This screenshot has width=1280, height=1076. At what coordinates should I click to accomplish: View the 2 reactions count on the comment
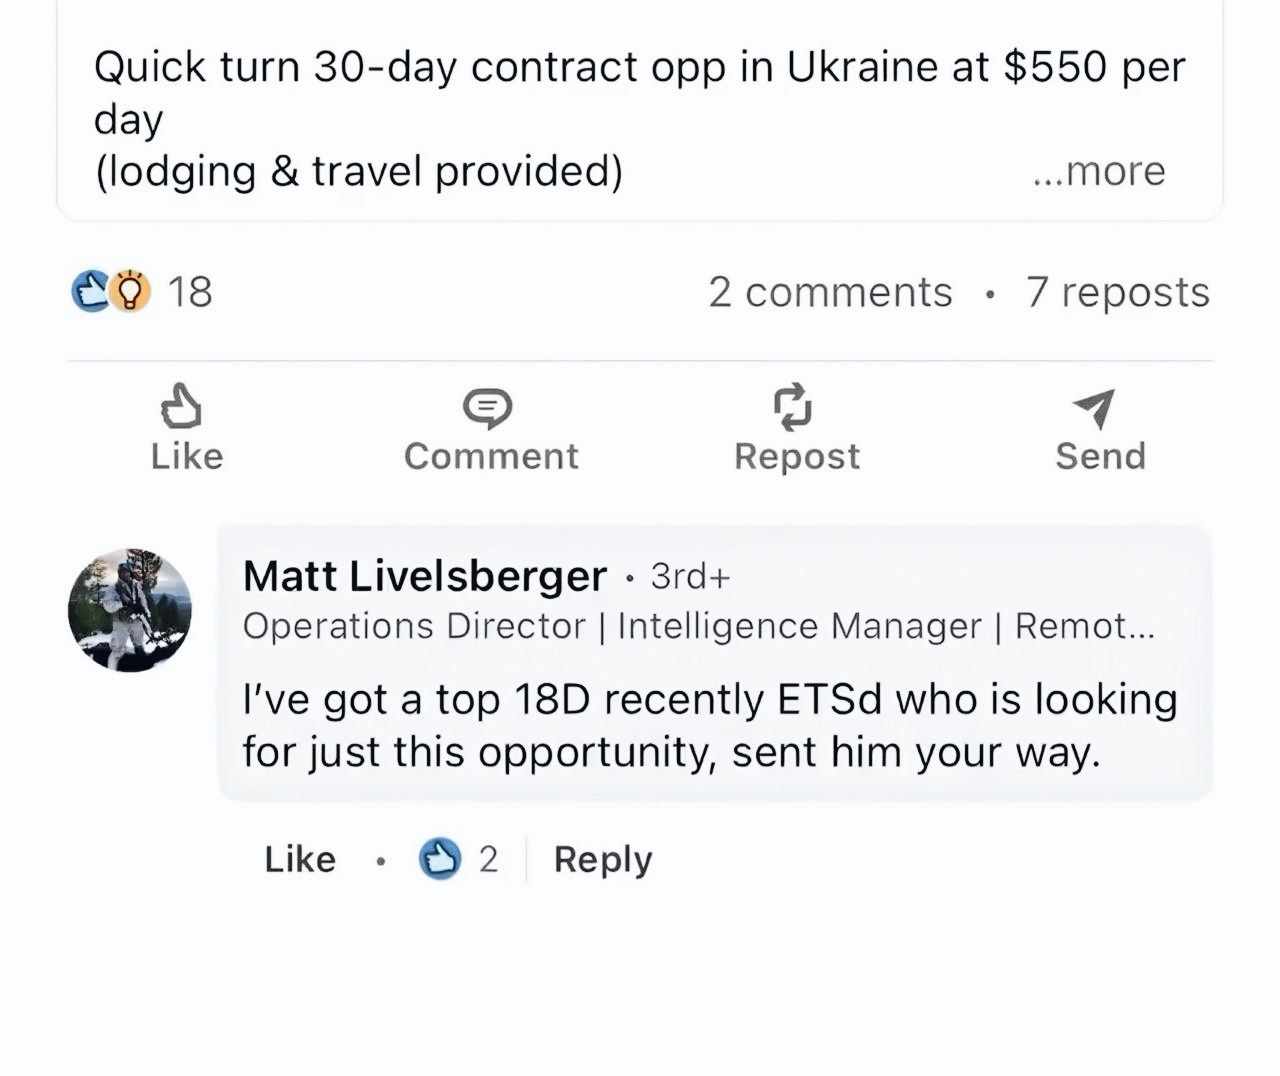click(x=488, y=859)
